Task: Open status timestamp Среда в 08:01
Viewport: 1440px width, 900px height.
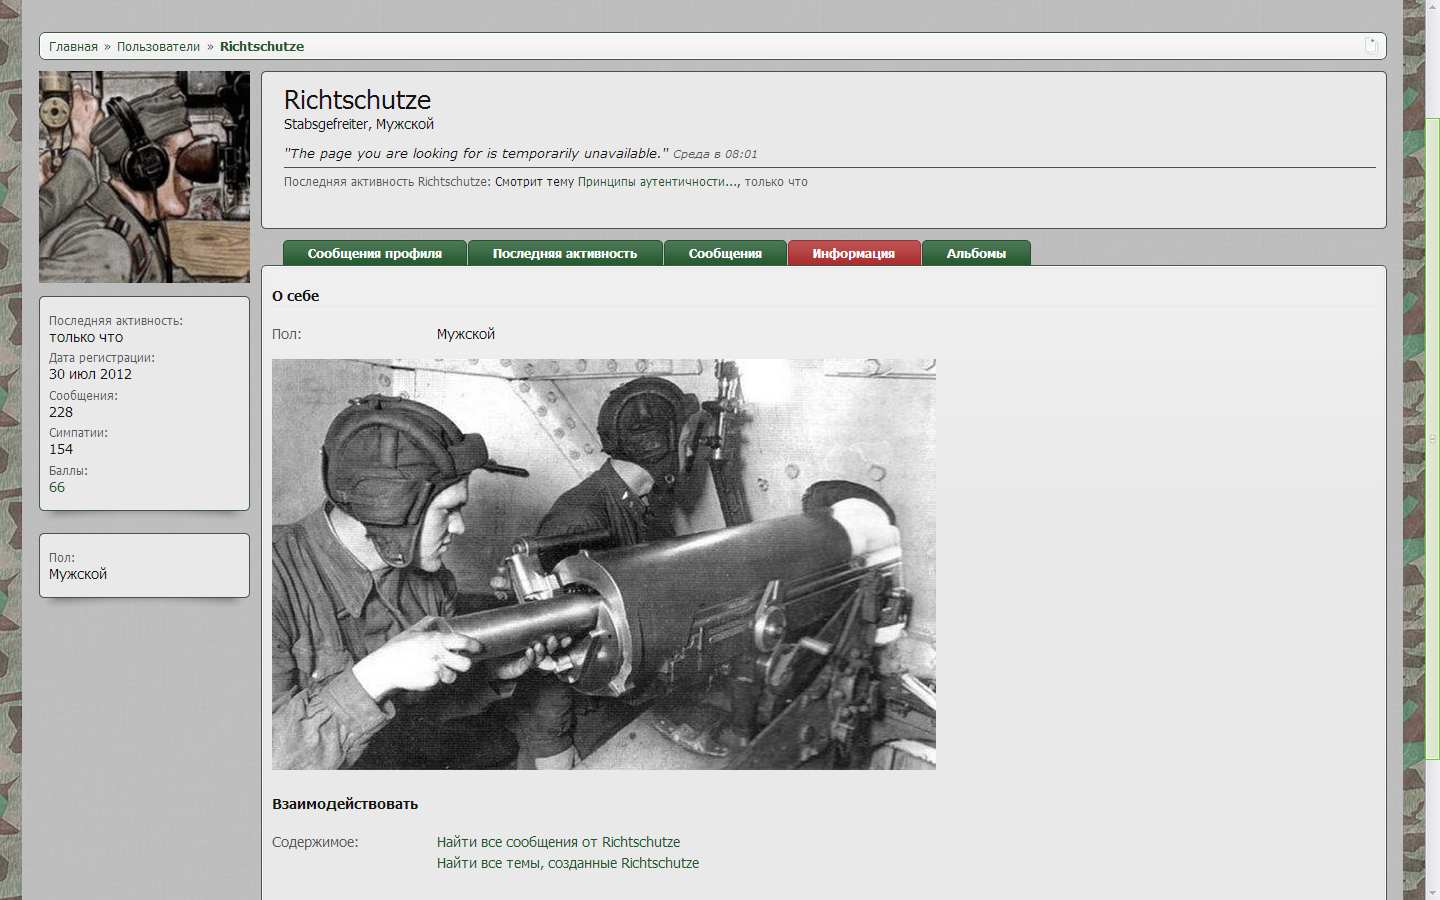Action: [715, 154]
